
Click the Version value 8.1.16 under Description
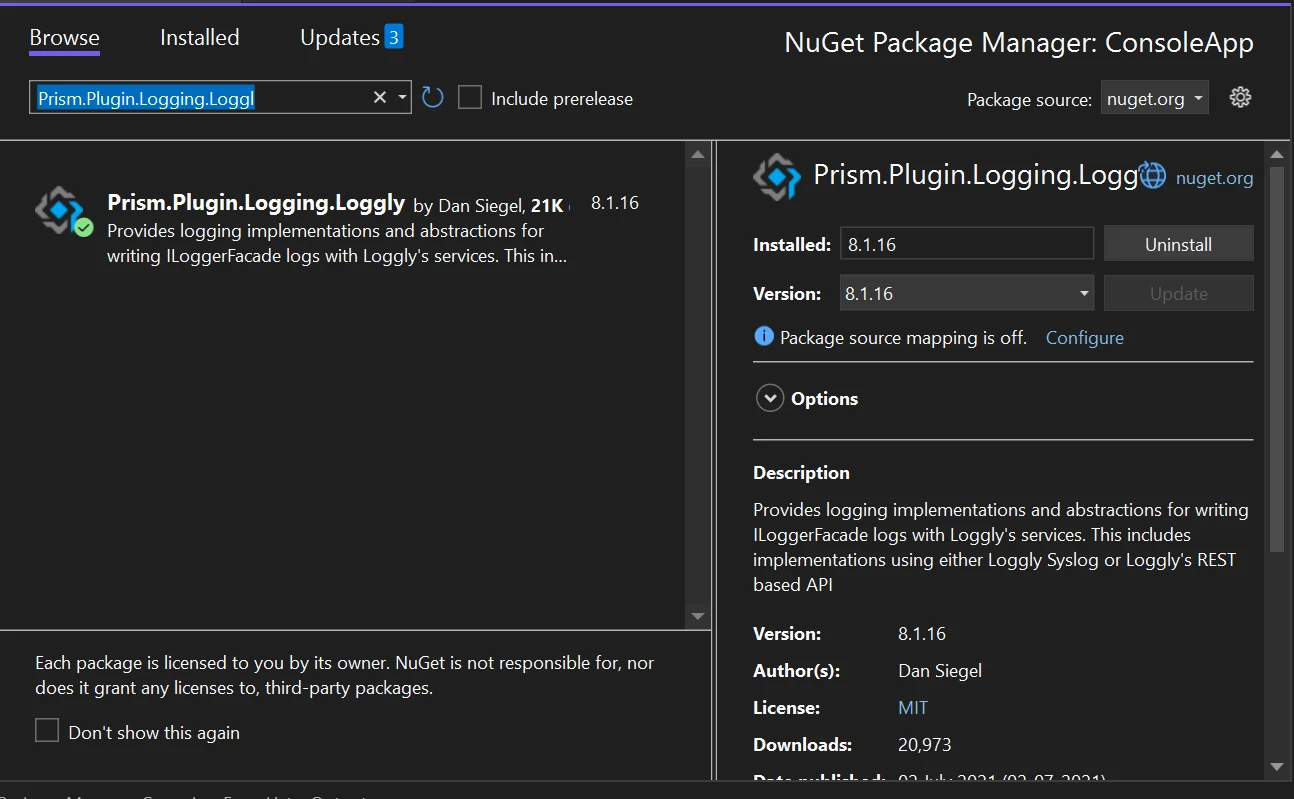click(x=922, y=634)
